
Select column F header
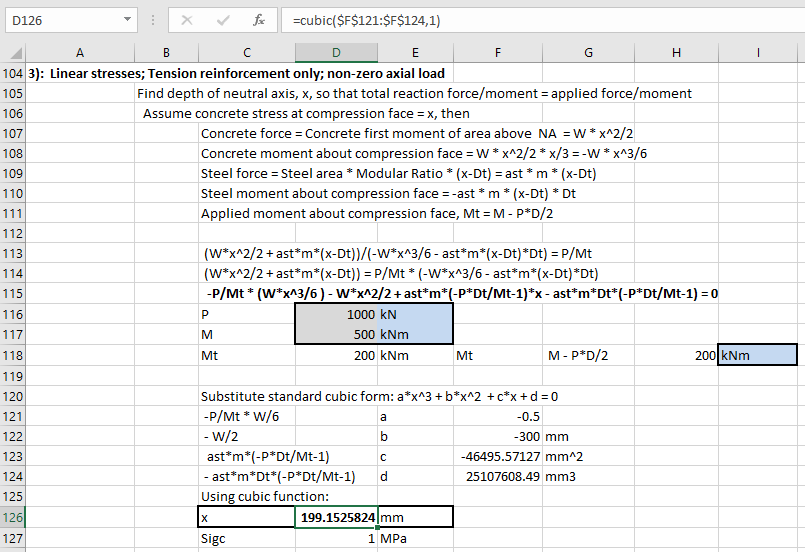pos(497,52)
